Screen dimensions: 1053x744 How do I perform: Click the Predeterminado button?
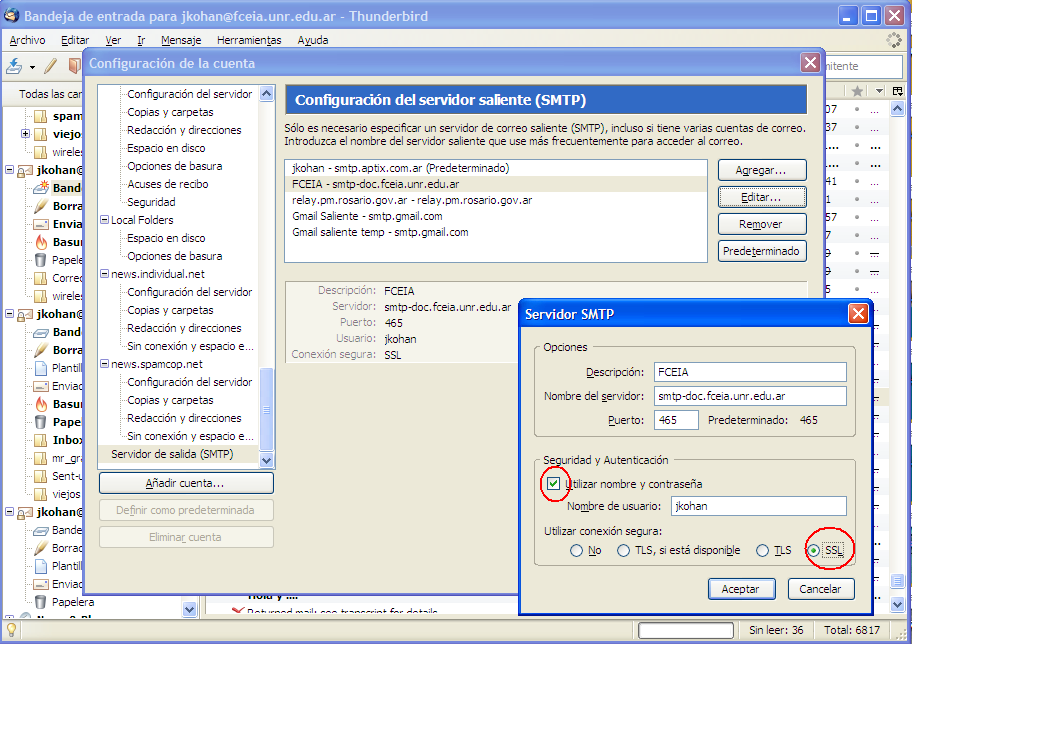pyautogui.click(x=762, y=250)
